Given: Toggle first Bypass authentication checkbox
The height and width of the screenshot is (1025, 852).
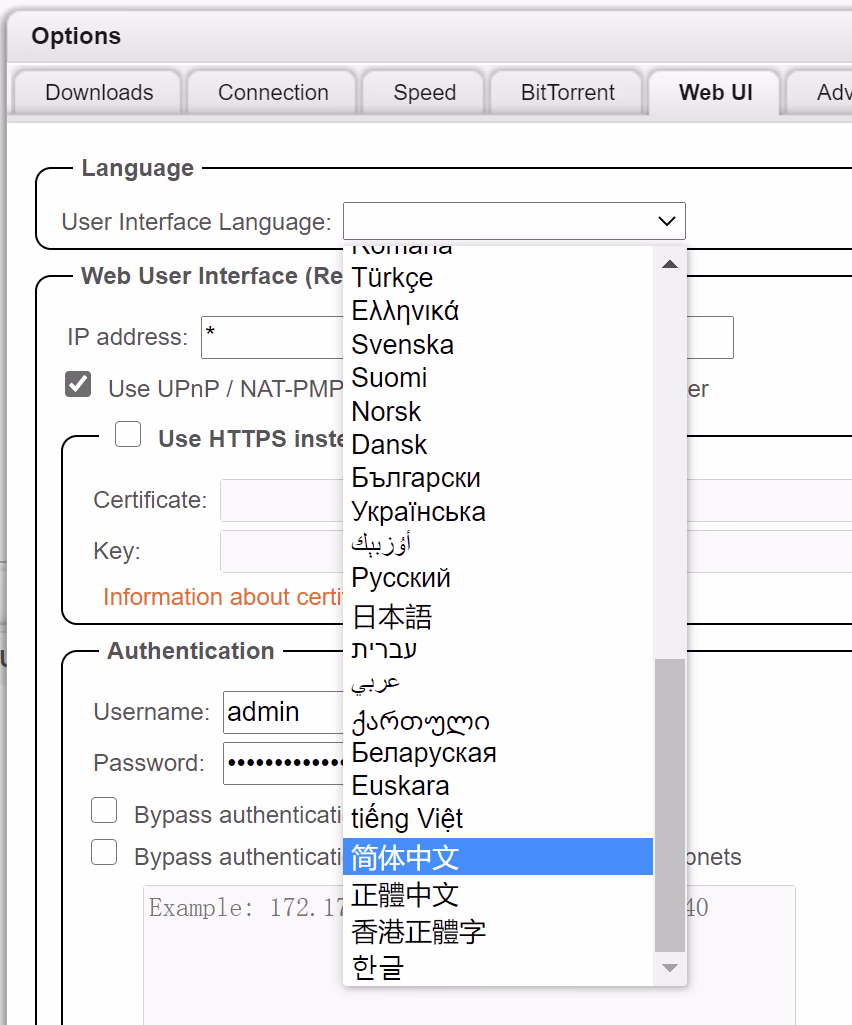Looking at the screenshot, I should (x=104, y=811).
